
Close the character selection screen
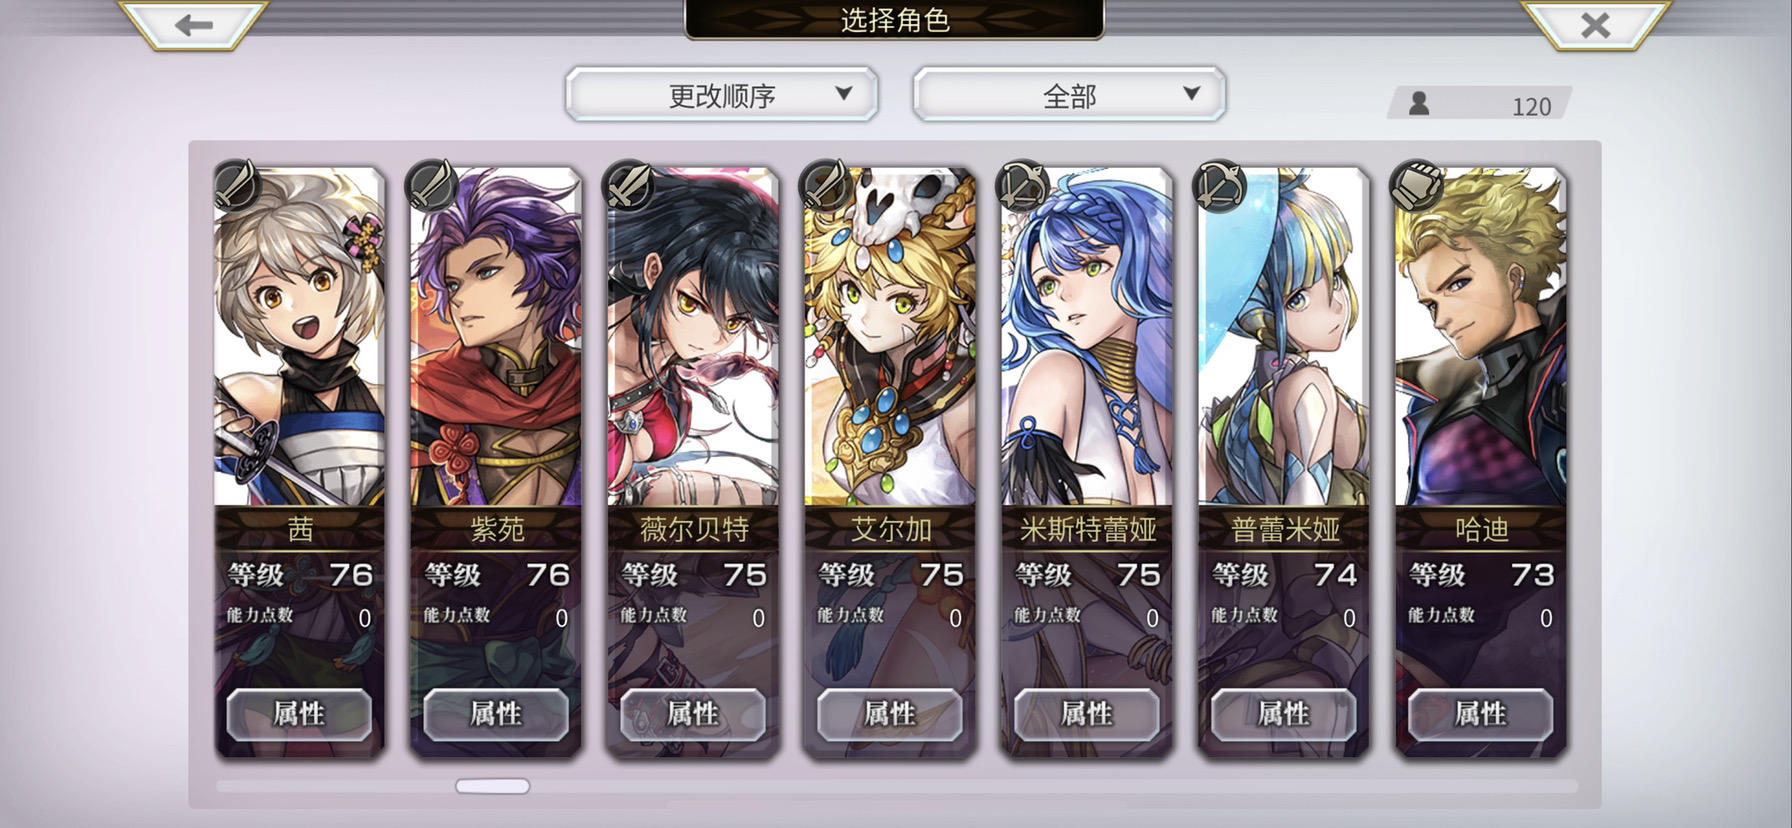point(1595,24)
